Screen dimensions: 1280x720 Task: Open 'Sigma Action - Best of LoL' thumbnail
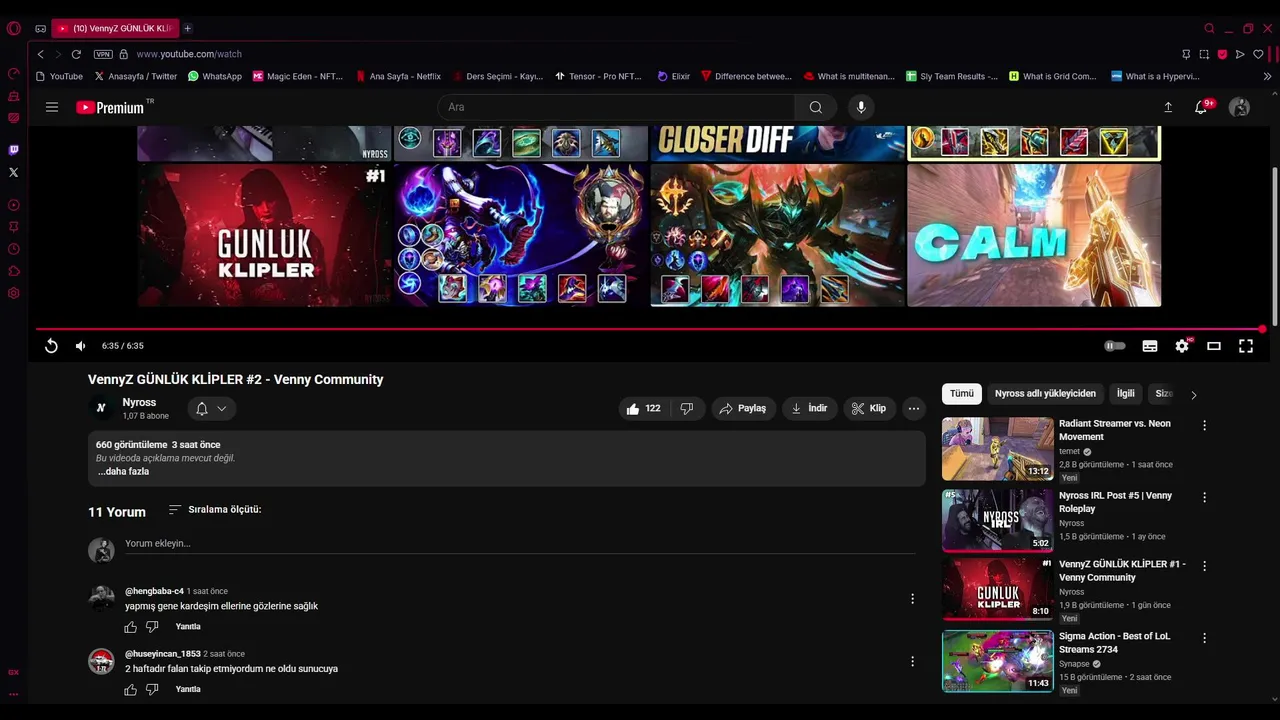[998, 661]
